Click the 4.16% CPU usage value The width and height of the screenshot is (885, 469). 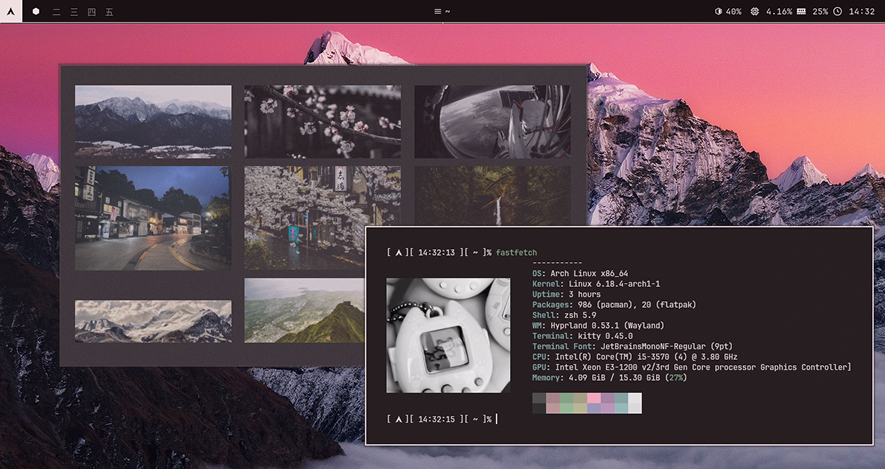tap(779, 11)
